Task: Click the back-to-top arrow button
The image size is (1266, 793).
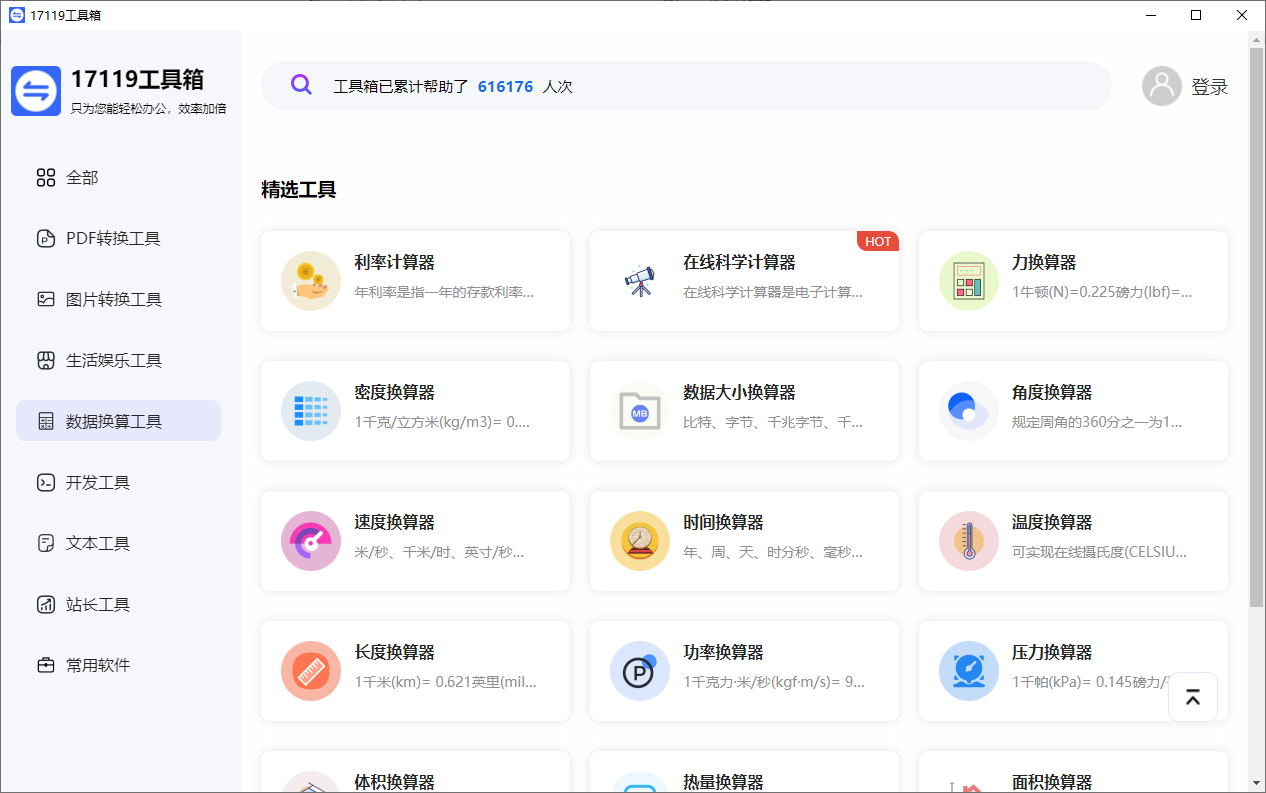Action: pos(1193,697)
